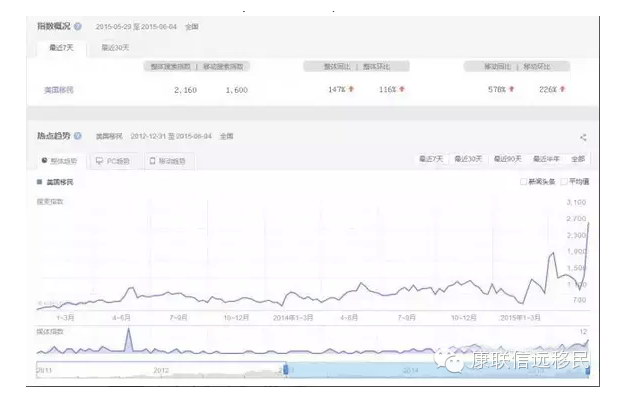Screen dimensions: 622x399
Task: Click the 移动搜索指数 column label
Action: pyautogui.click(x=223, y=67)
